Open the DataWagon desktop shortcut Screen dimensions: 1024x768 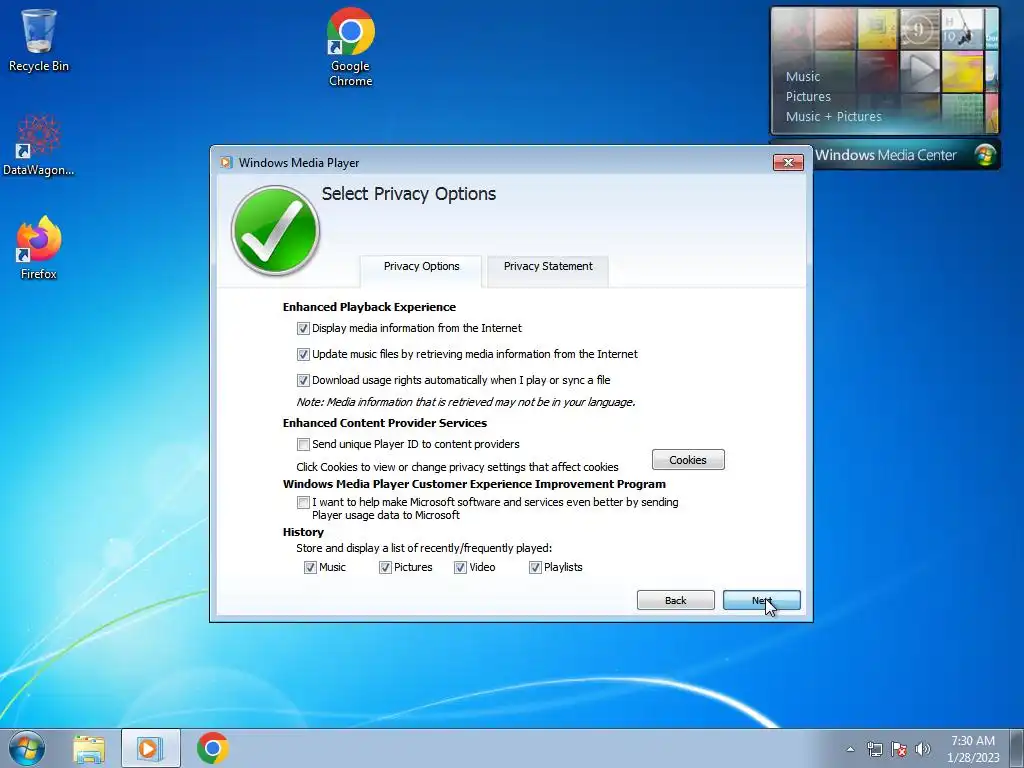39,146
